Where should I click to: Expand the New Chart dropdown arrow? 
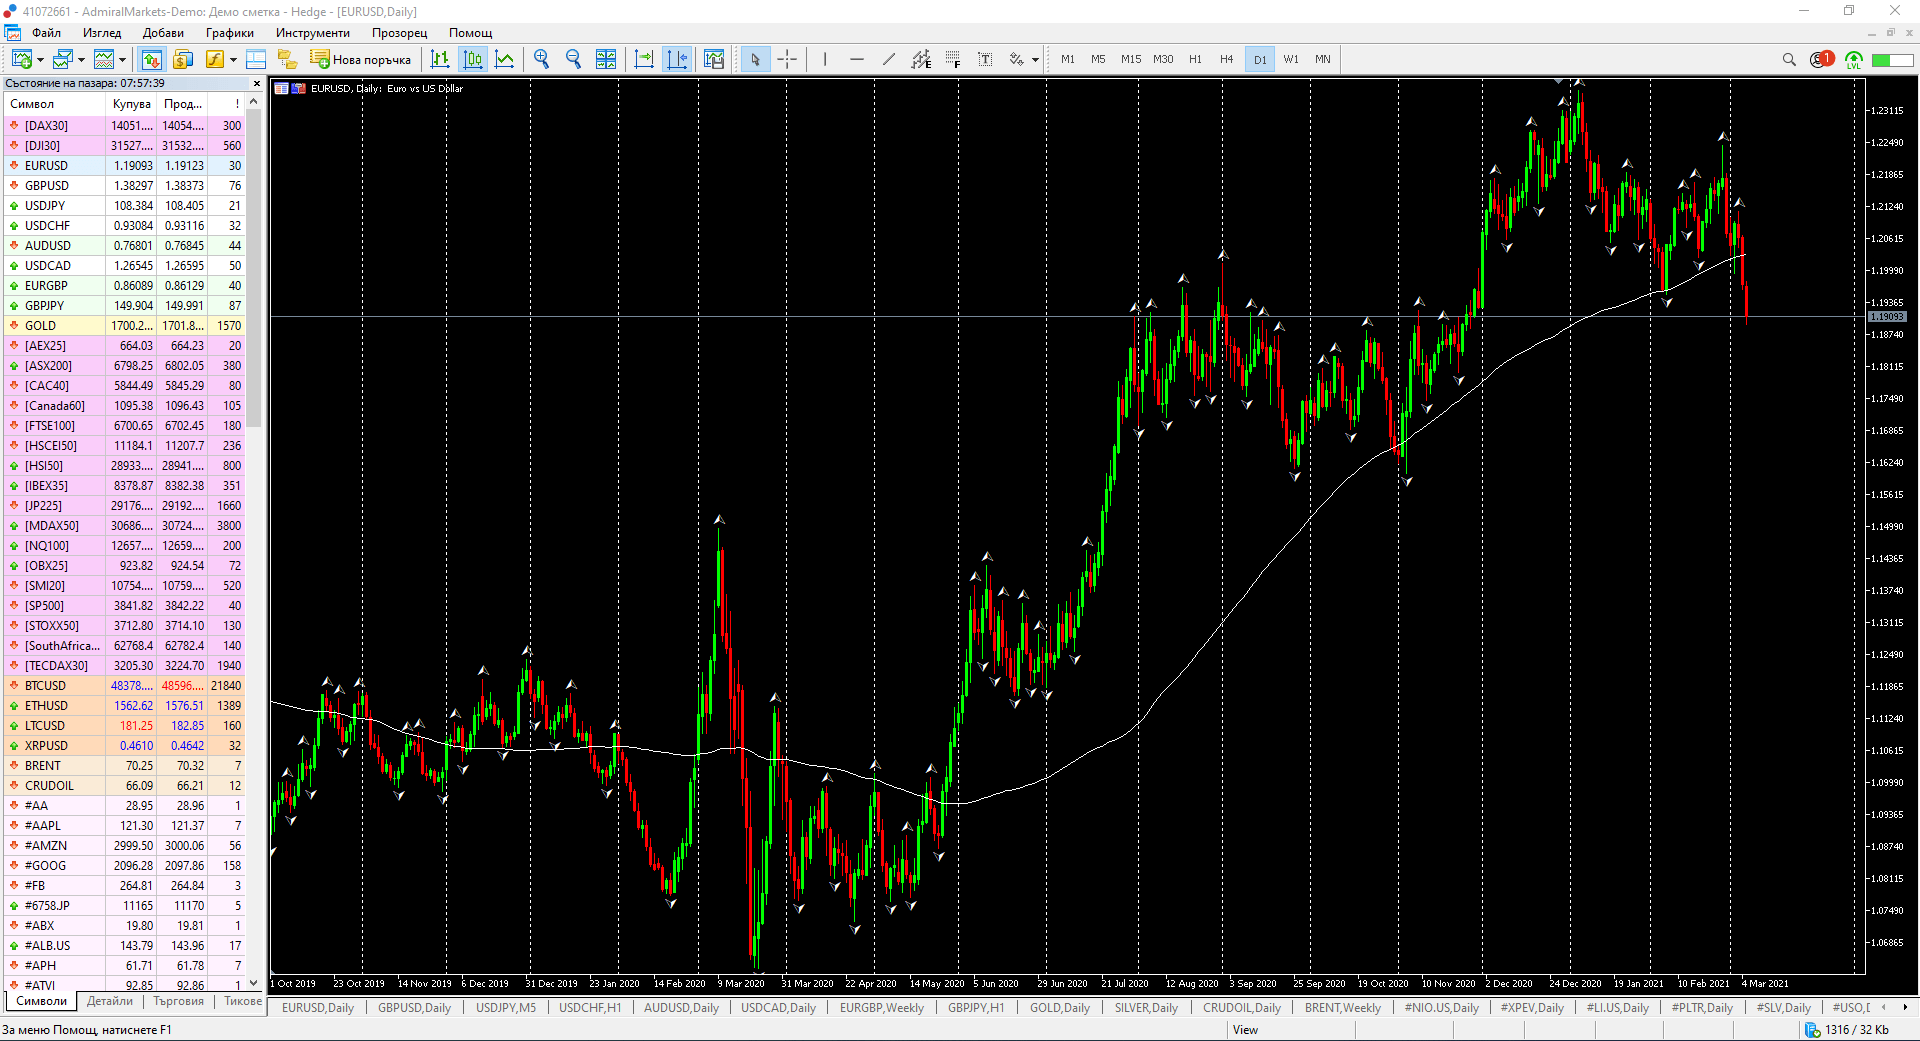point(39,59)
